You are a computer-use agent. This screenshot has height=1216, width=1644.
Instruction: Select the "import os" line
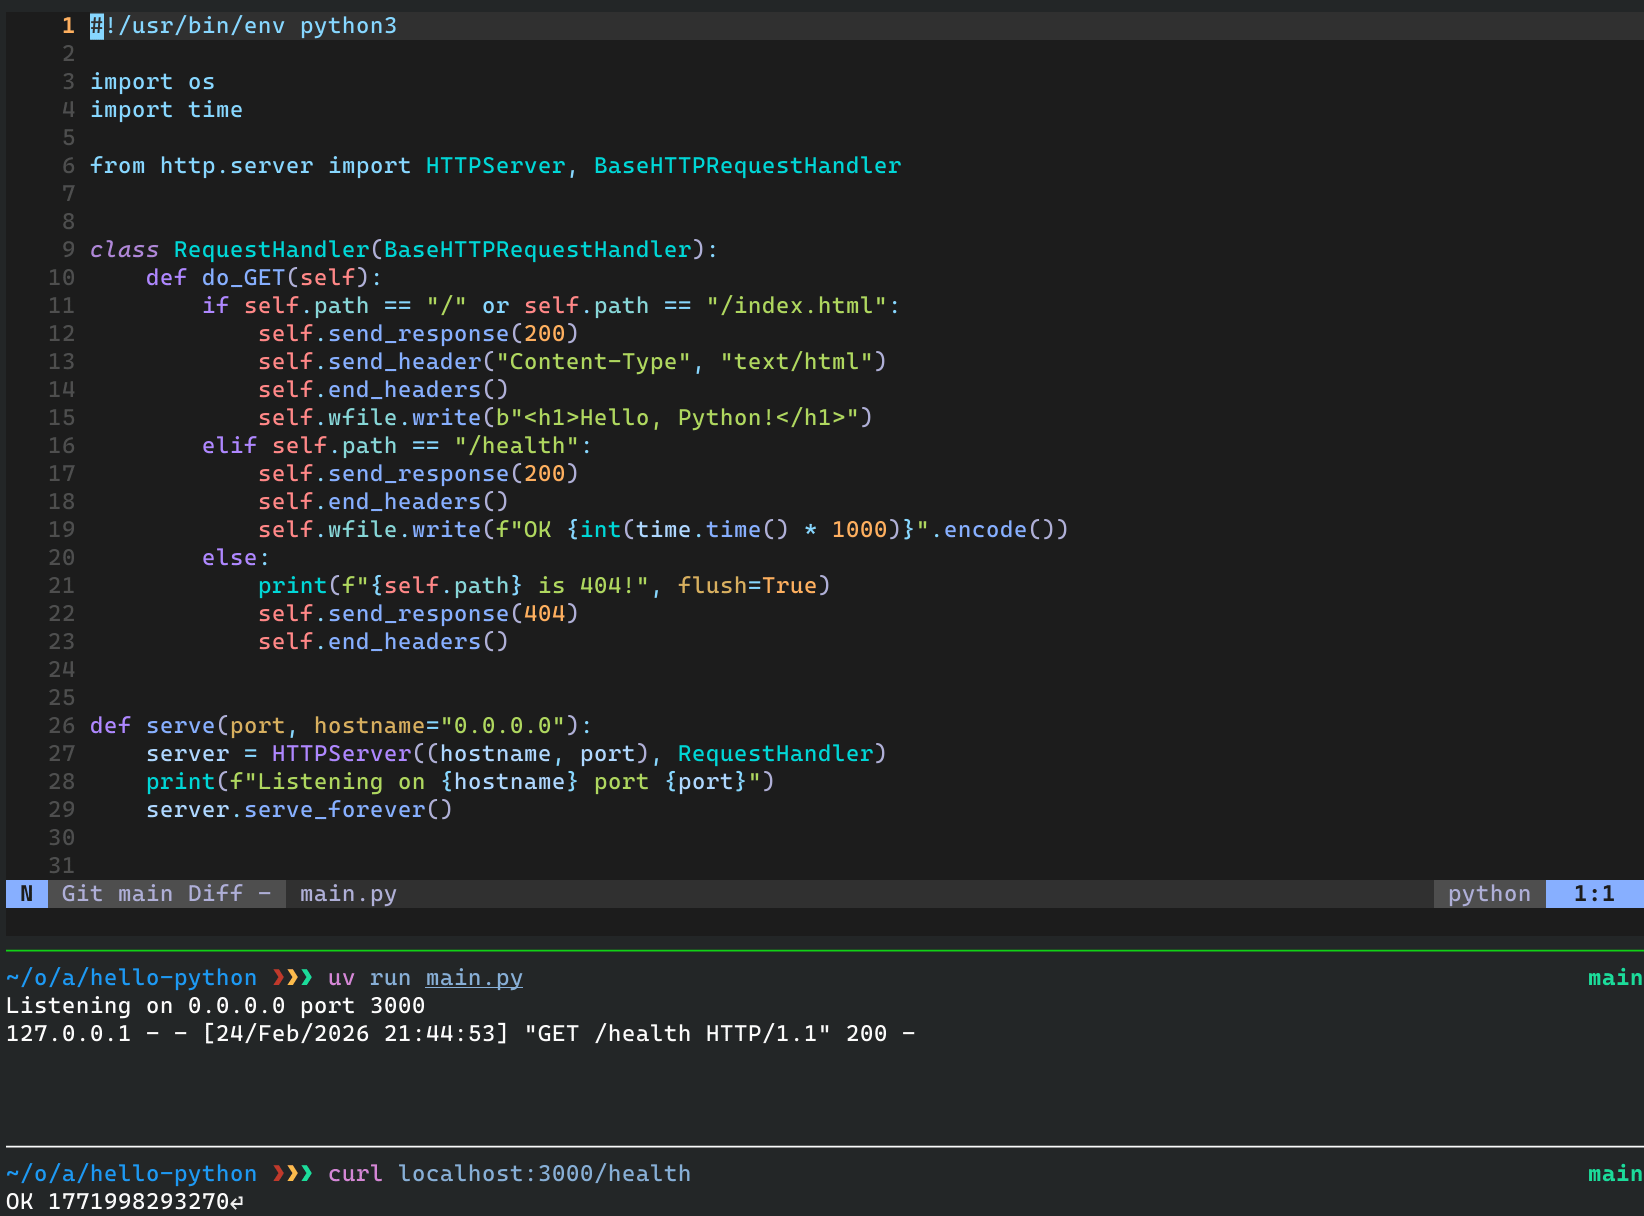click(x=152, y=82)
